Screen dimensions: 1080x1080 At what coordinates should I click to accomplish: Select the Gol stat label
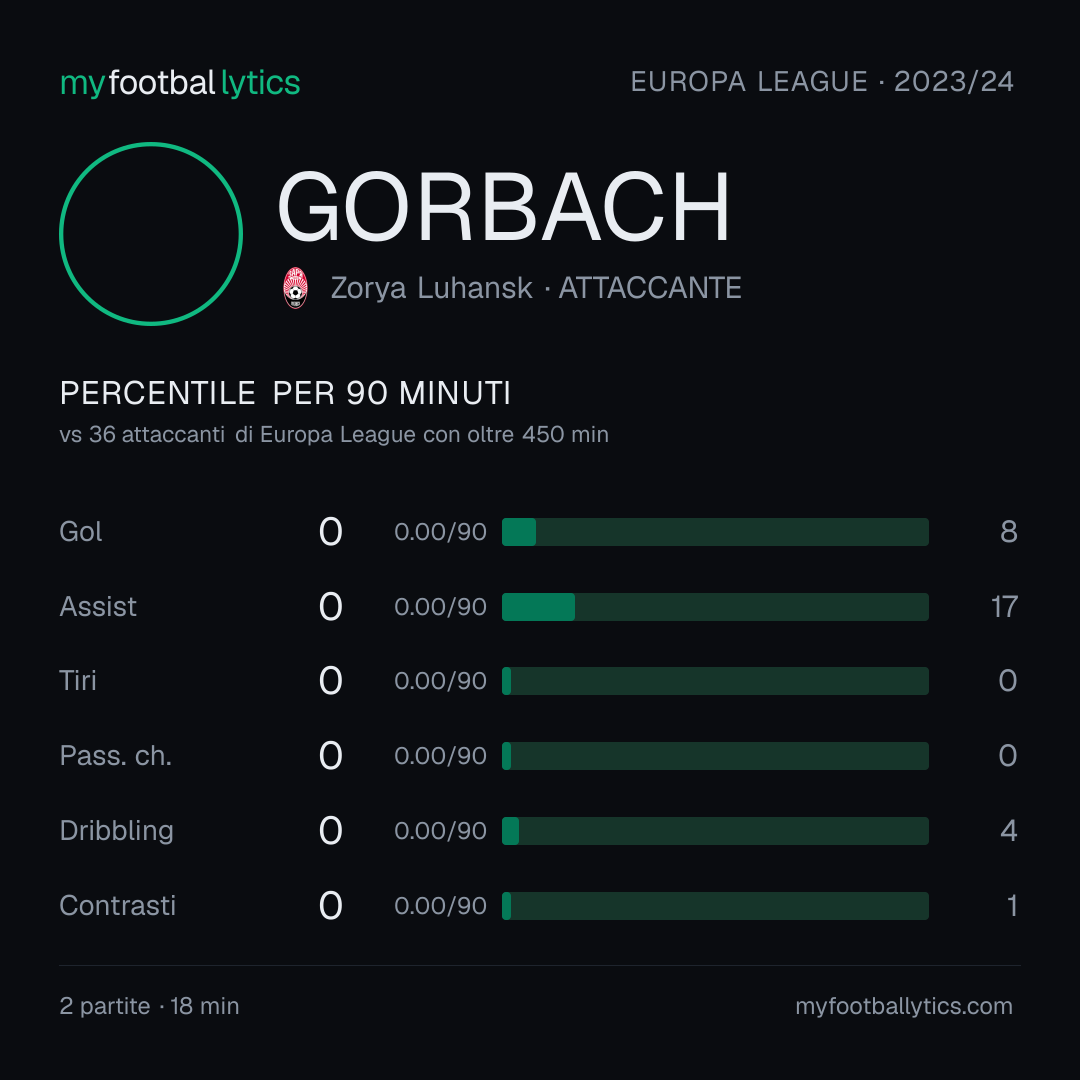click(x=81, y=532)
